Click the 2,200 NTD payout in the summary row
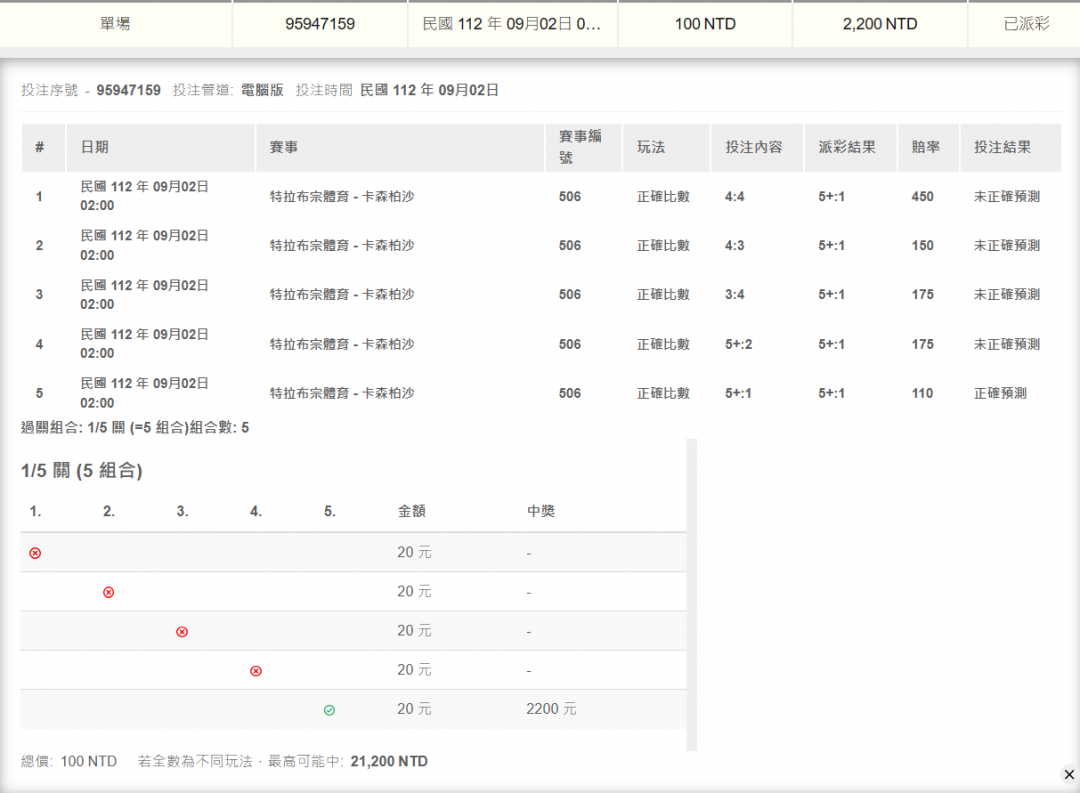 [880, 24]
